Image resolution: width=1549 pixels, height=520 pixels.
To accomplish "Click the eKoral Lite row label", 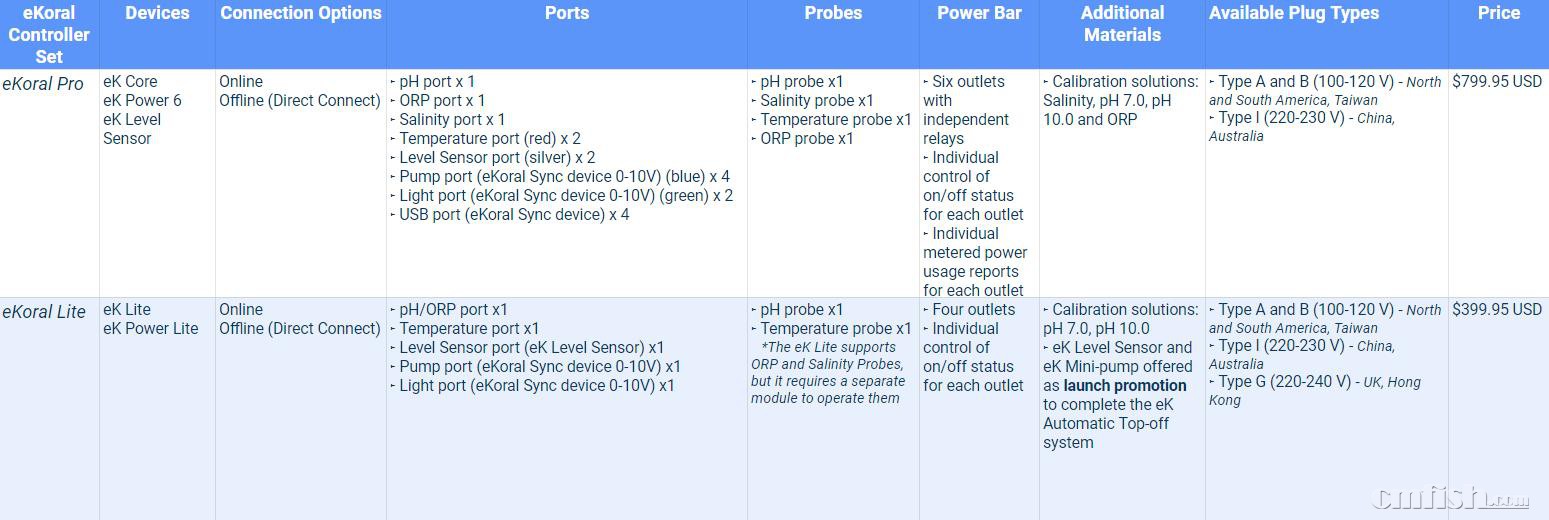I will (44, 312).
